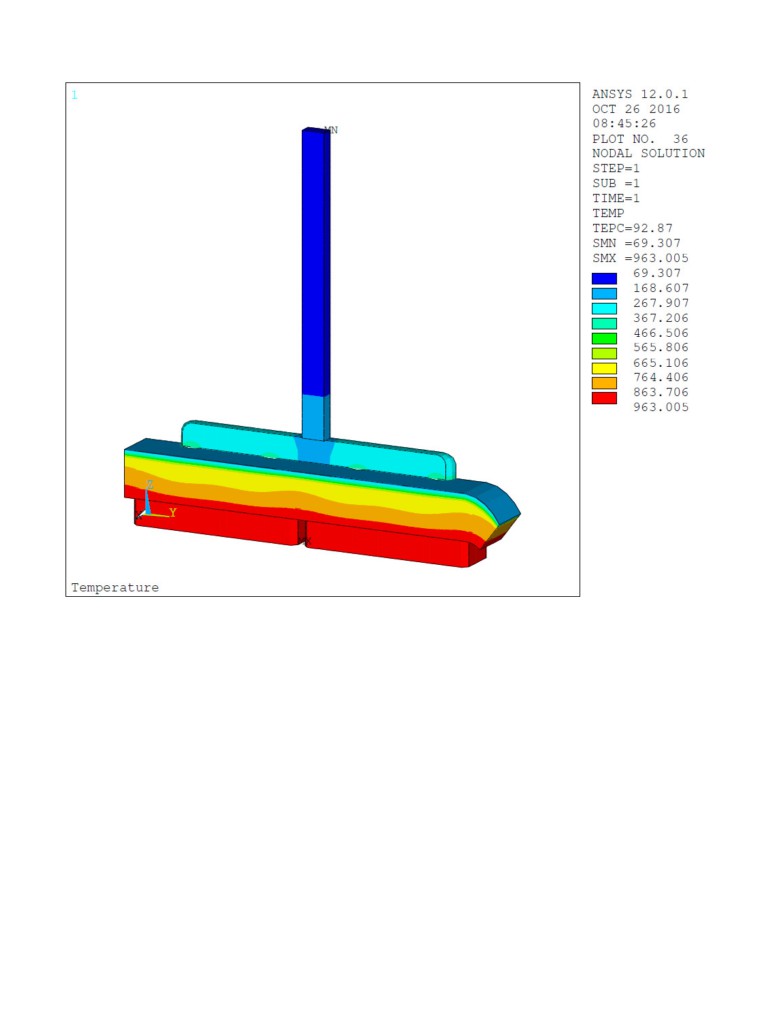782x1012 pixels.
Task: Click the cyan legend color swatch
Action: coord(604,309)
